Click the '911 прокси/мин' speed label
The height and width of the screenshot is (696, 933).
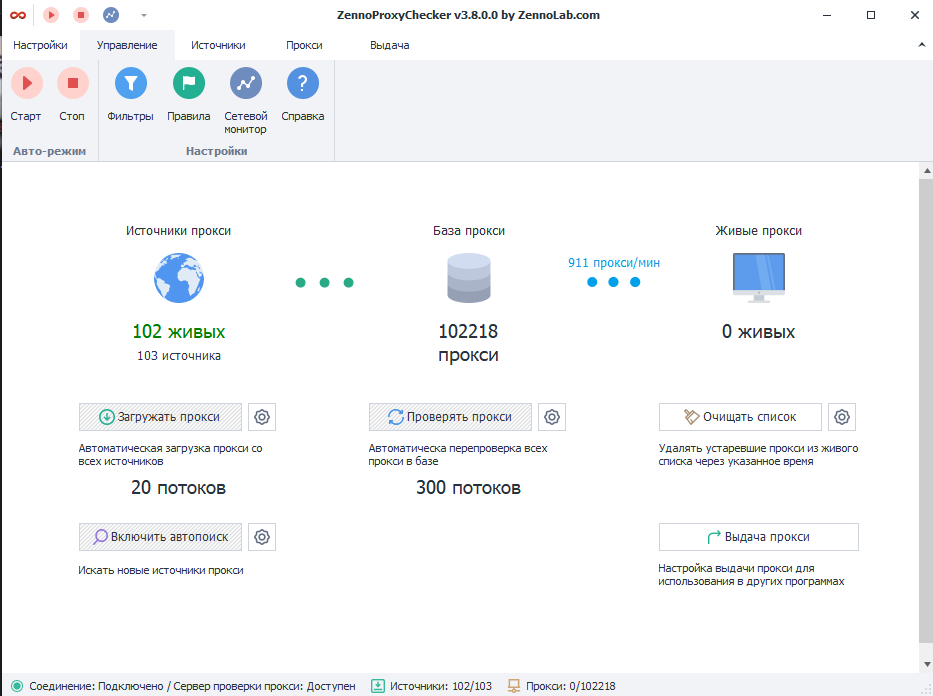coord(613,262)
